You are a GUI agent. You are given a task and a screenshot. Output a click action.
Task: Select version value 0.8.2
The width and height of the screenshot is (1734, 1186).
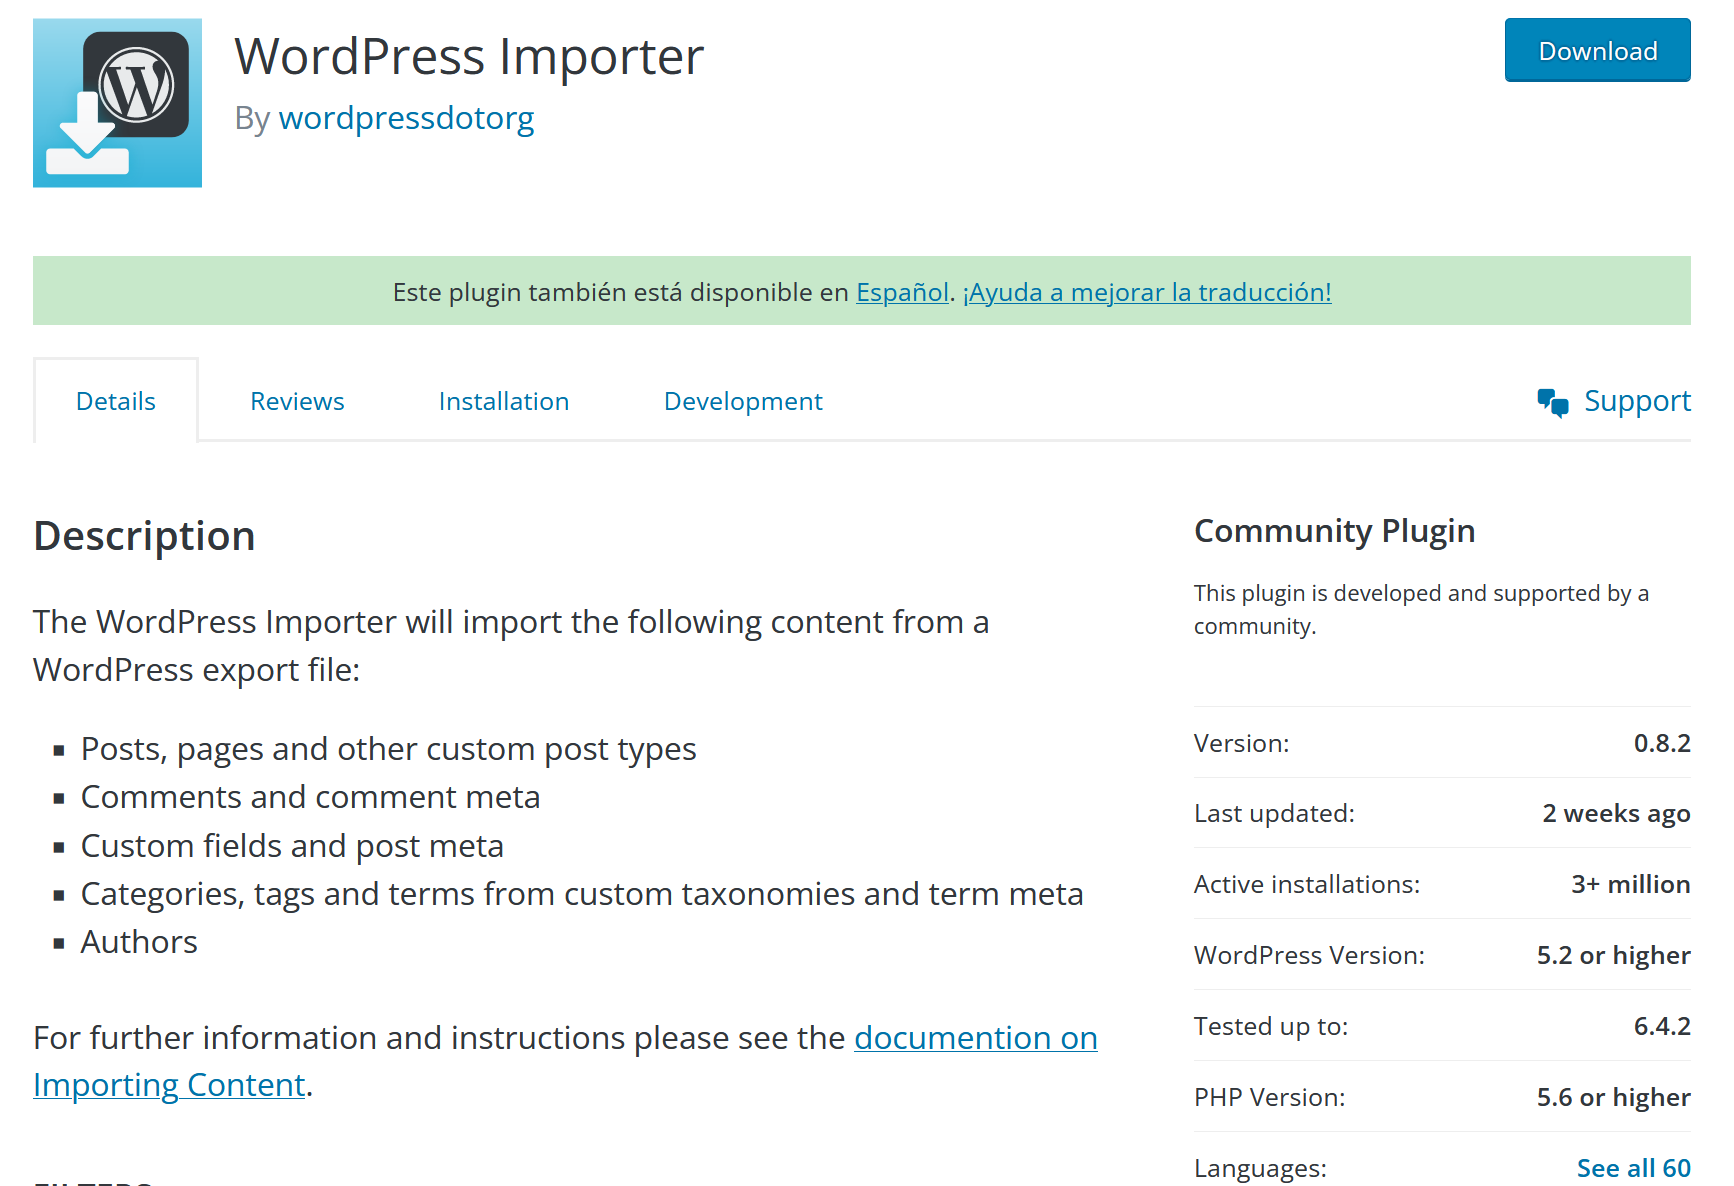pyautogui.click(x=1662, y=743)
